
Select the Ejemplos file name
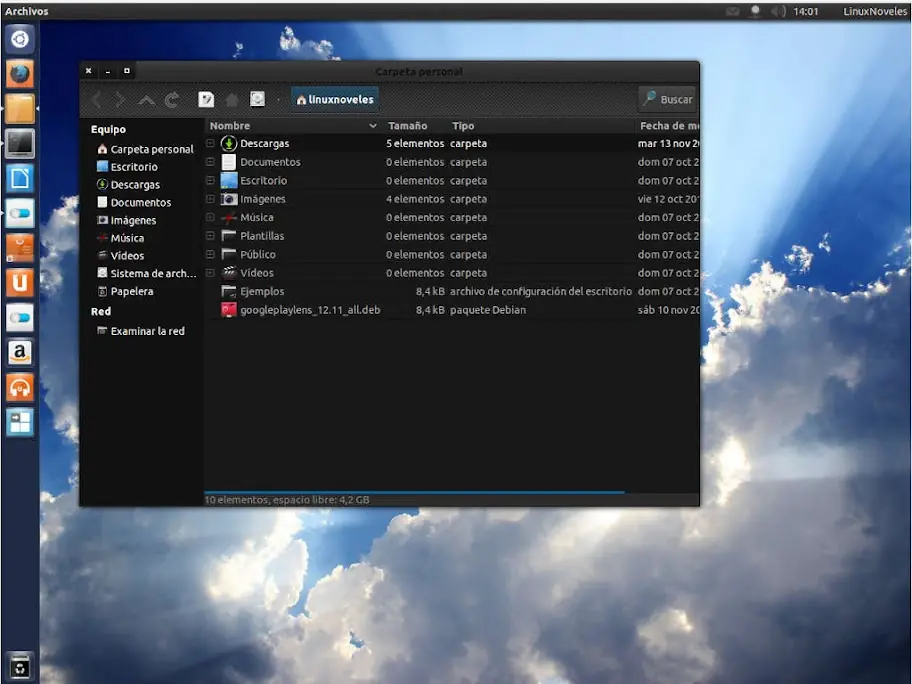(x=262, y=291)
